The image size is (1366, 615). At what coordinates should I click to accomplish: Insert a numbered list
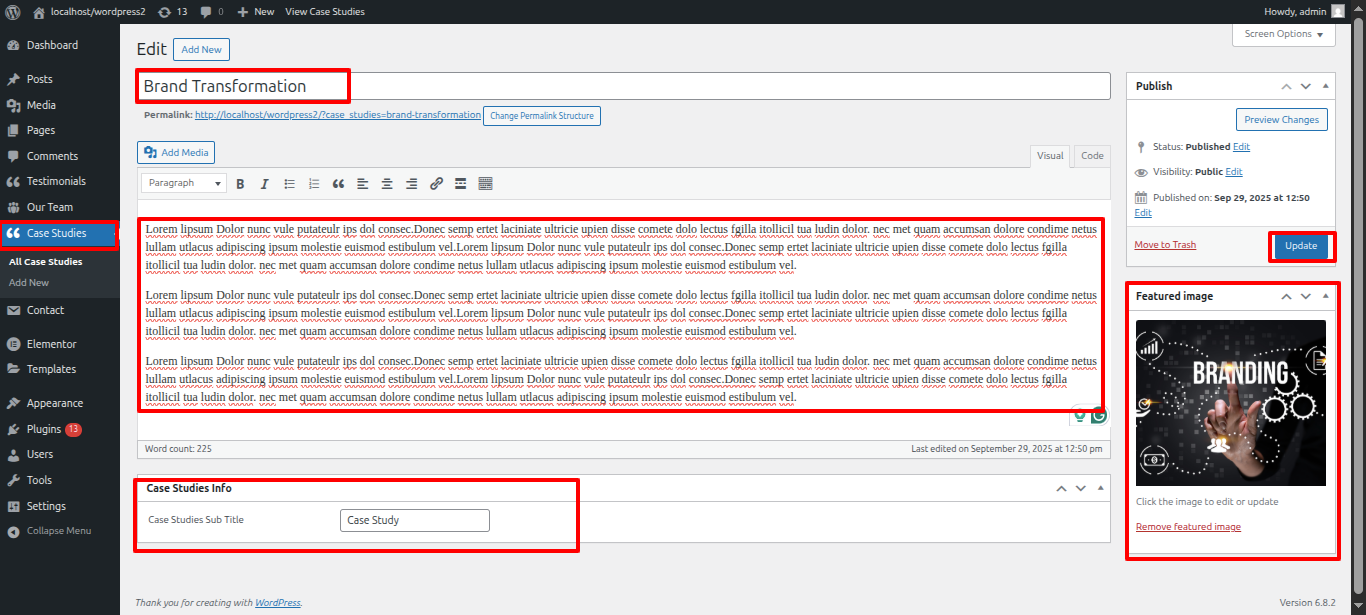pyautogui.click(x=314, y=184)
